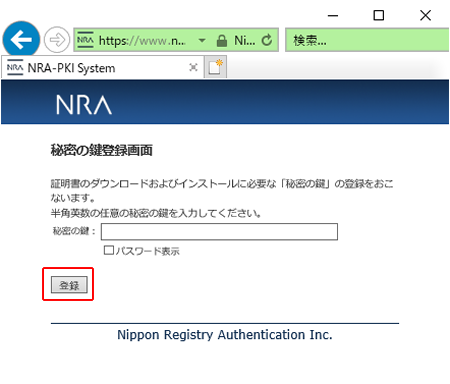This screenshot has height=384, width=450.
Task: Open a new tab
Action: pos(215,67)
